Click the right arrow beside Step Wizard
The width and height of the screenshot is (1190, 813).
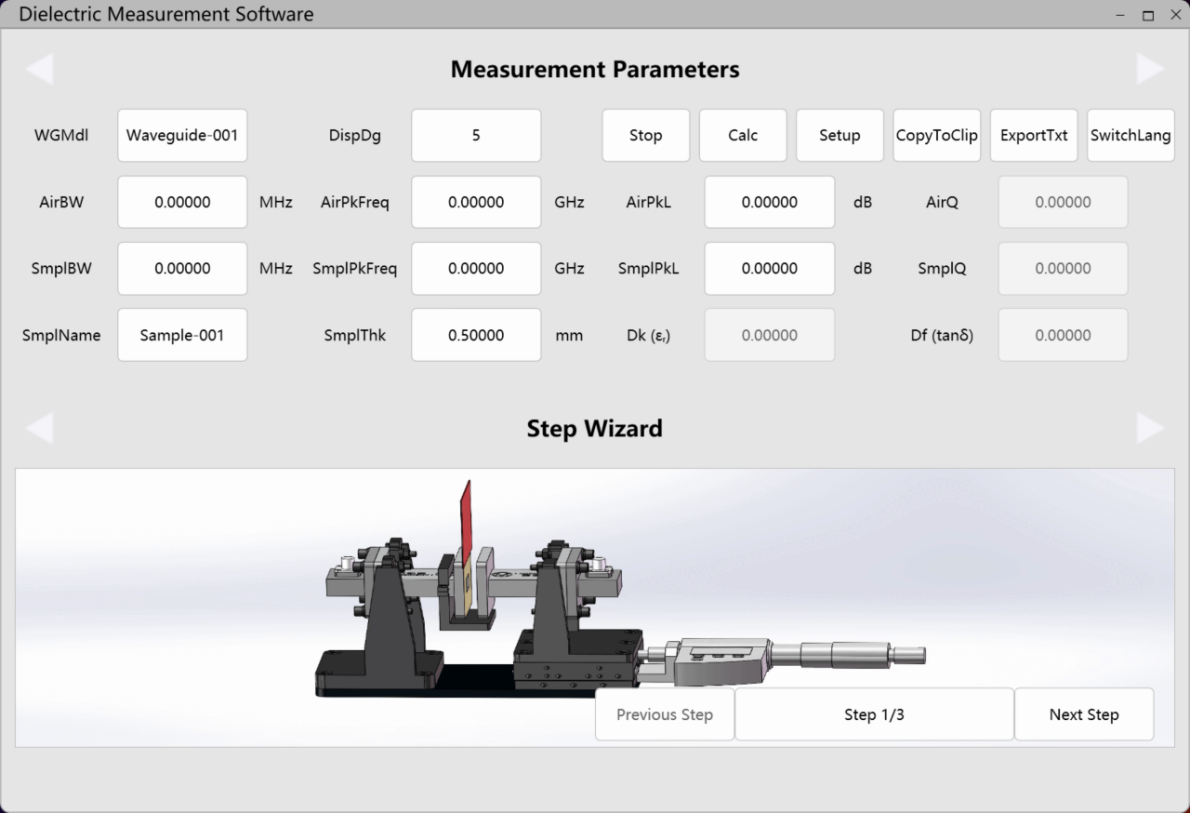pyautogui.click(x=1151, y=428)
